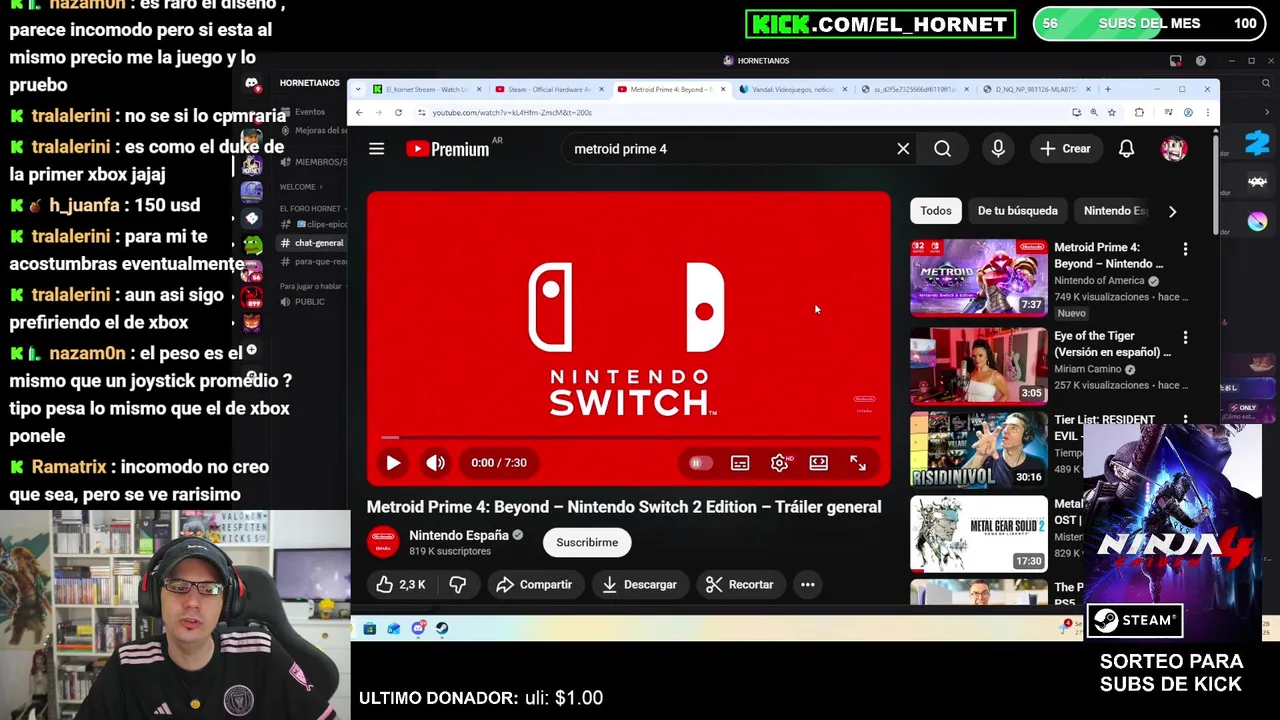Image resolution: width=1280 pixels, height=720 pixels.
Task: Reload the page with refresh icon
Action: pos(398,113)
